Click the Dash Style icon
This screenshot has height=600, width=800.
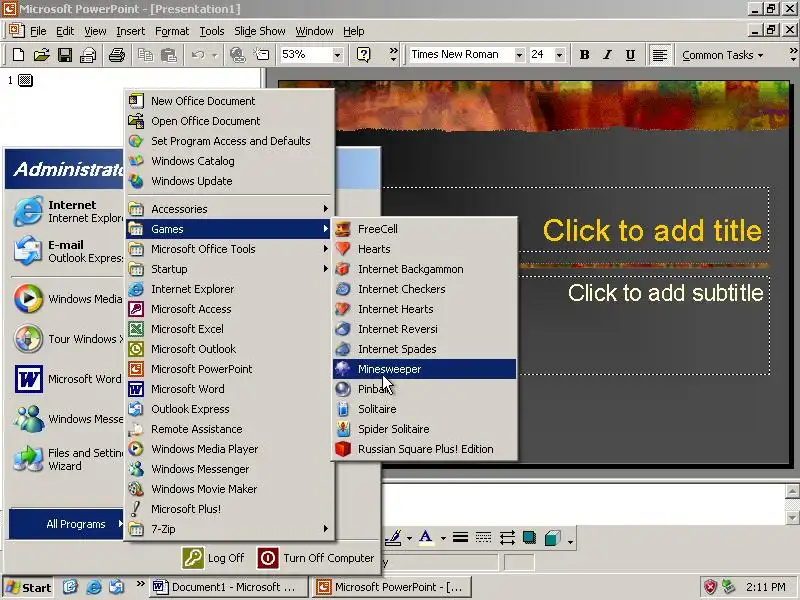pyautogui.click(x=483, y=537)
